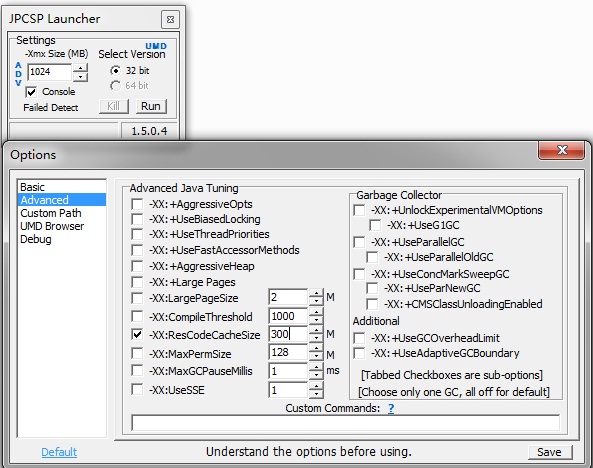Enable -XX:+CMSClassUnloadingEnabled checkbox
This screenshot has height=468, width=593.
pyautogui.click(x=372, y=304)
